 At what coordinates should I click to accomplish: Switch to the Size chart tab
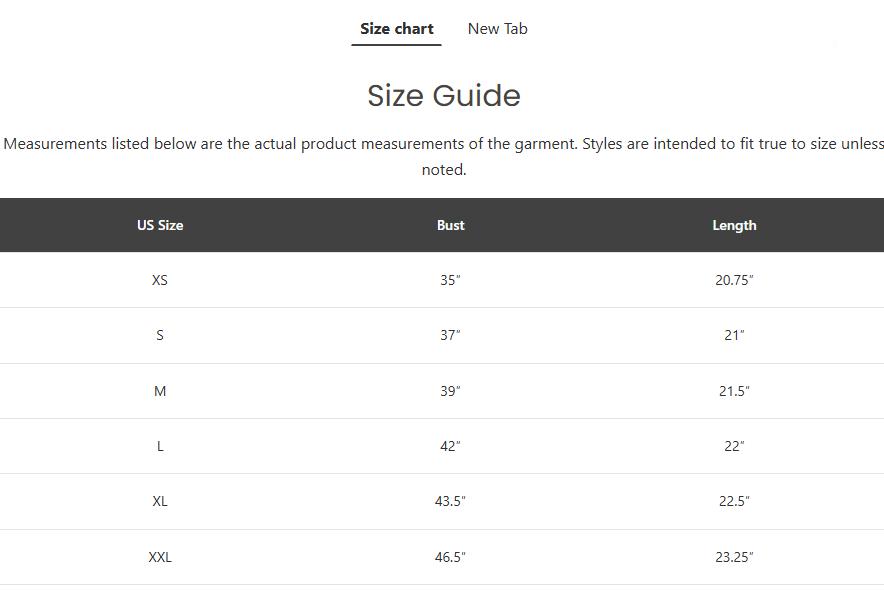396,29
